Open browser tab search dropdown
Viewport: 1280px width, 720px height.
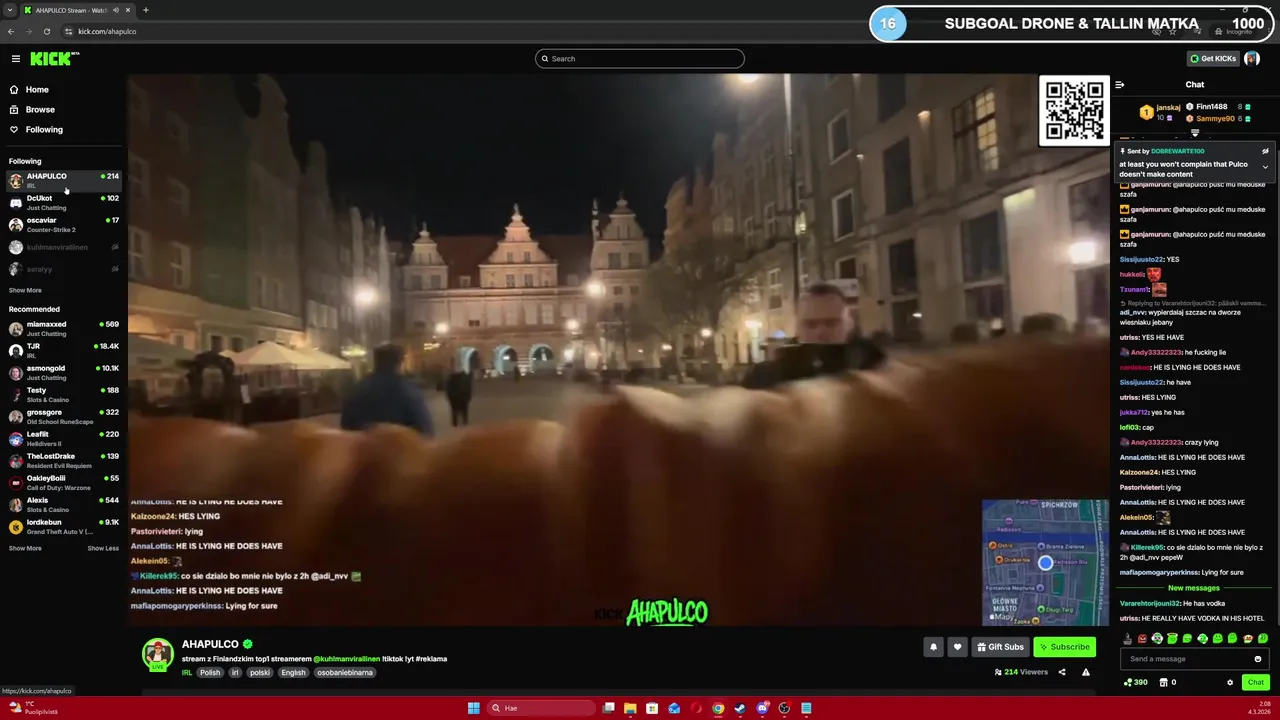tap(10, 10)
